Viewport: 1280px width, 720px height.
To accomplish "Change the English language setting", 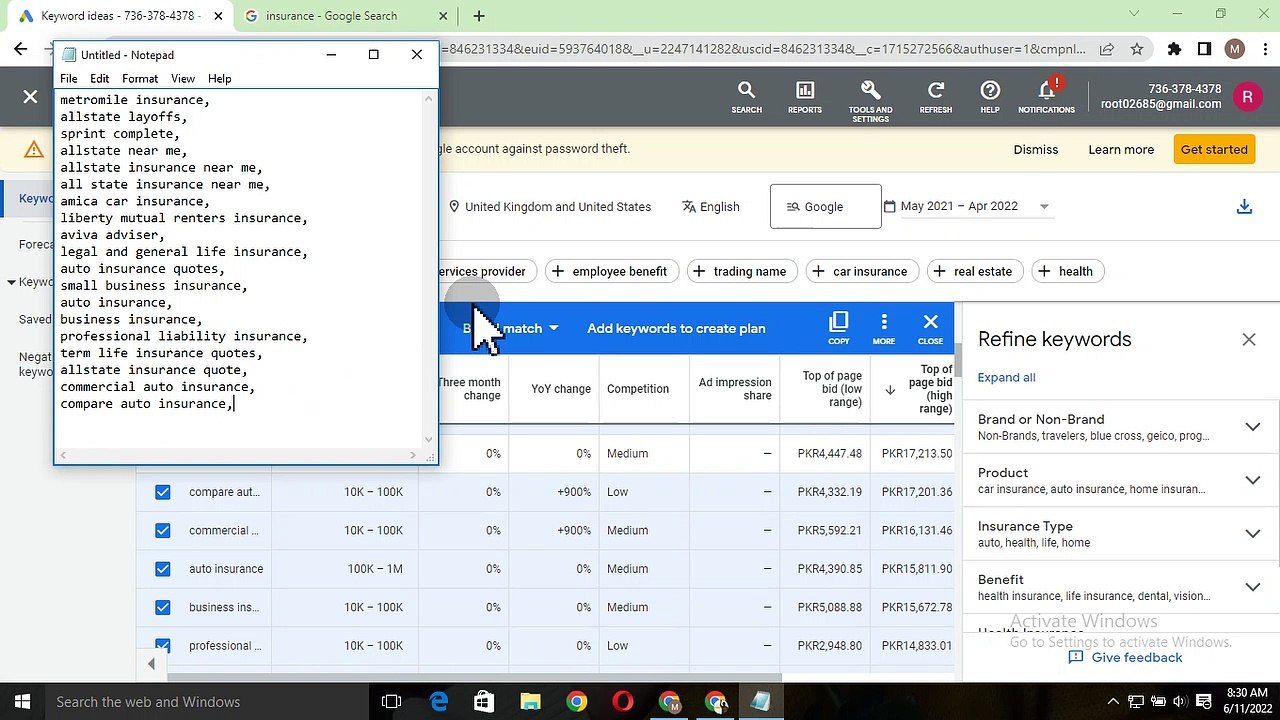I will (711, 207).
